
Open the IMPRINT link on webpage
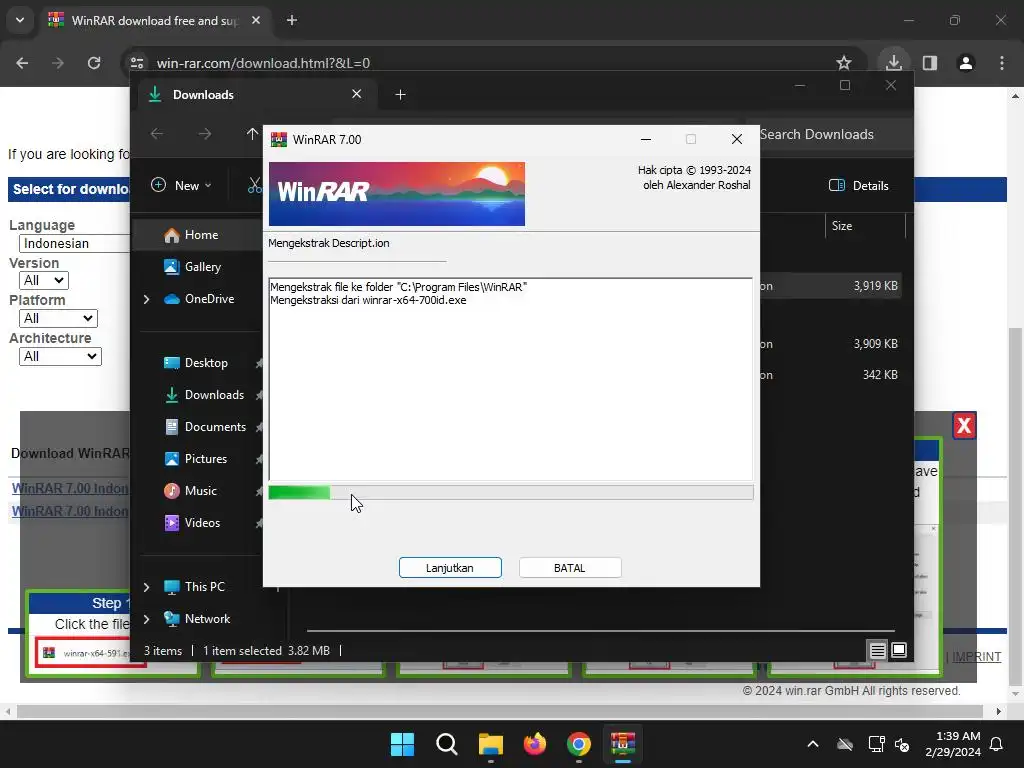tap(976, 657)
